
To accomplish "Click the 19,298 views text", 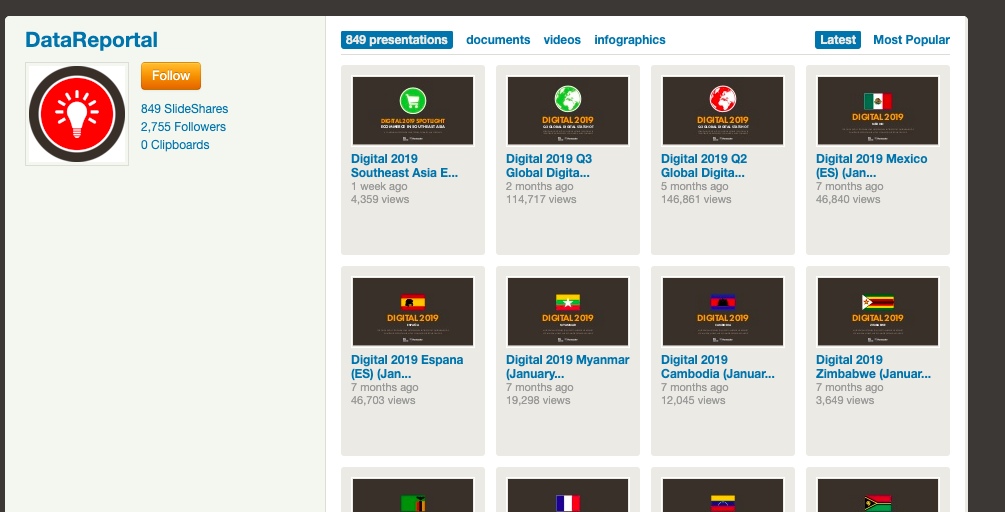I will [x=538, y=401].
